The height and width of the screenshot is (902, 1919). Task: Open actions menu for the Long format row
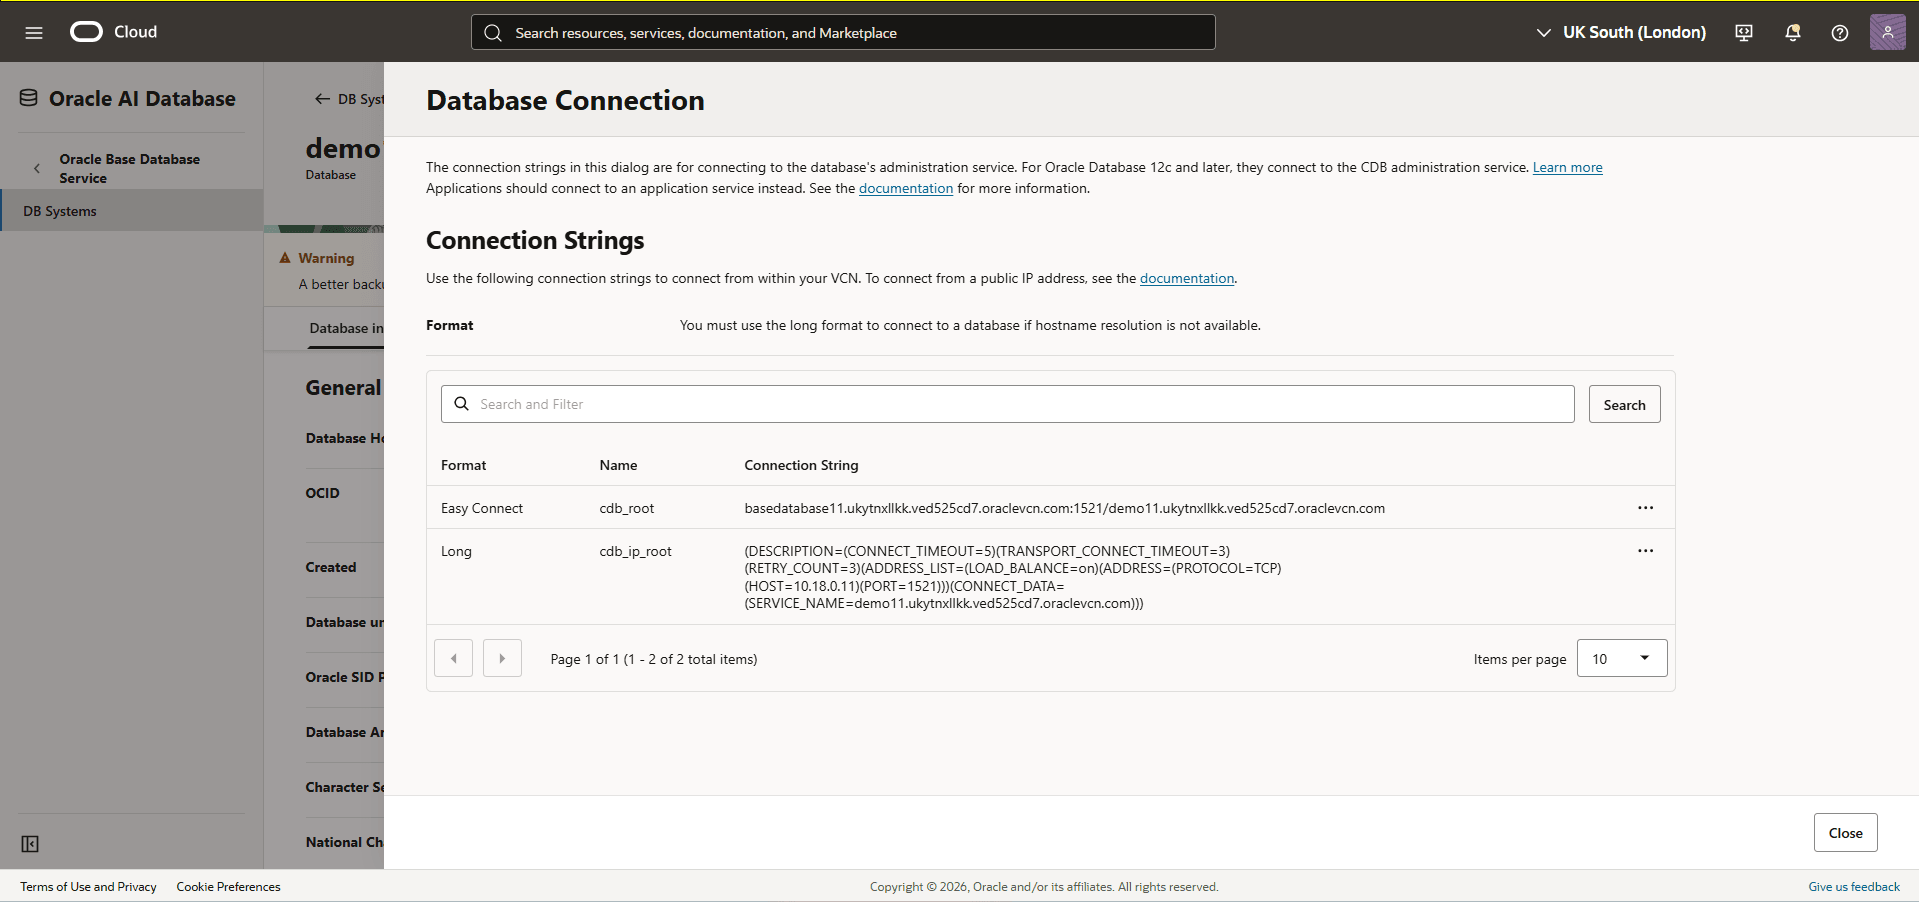click(1645, 551)
